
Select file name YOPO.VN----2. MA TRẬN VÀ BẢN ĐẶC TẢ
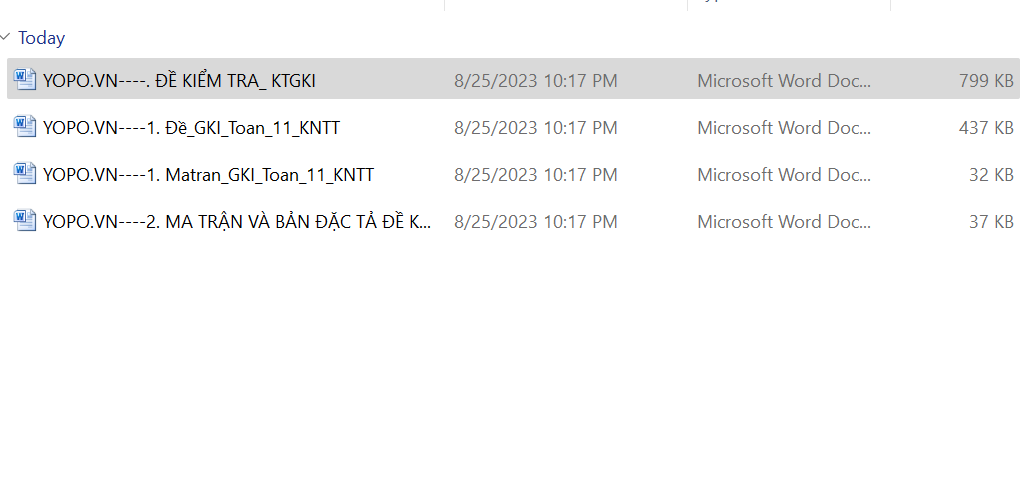coord(237,222)
